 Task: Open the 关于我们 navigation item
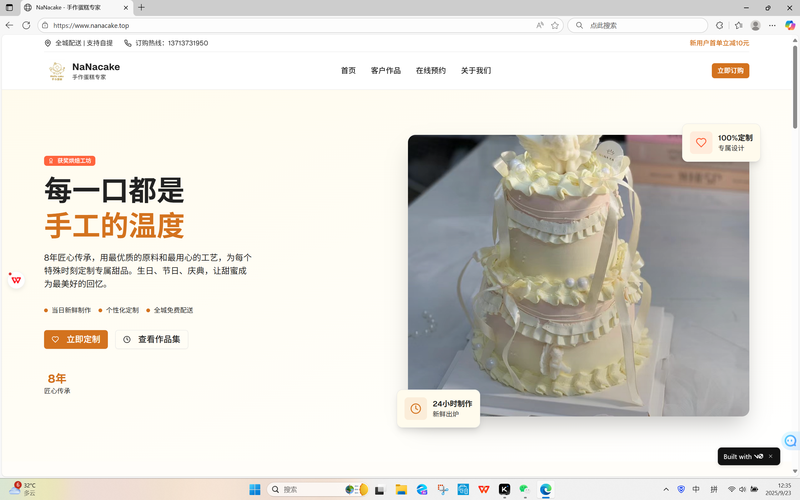476,70
